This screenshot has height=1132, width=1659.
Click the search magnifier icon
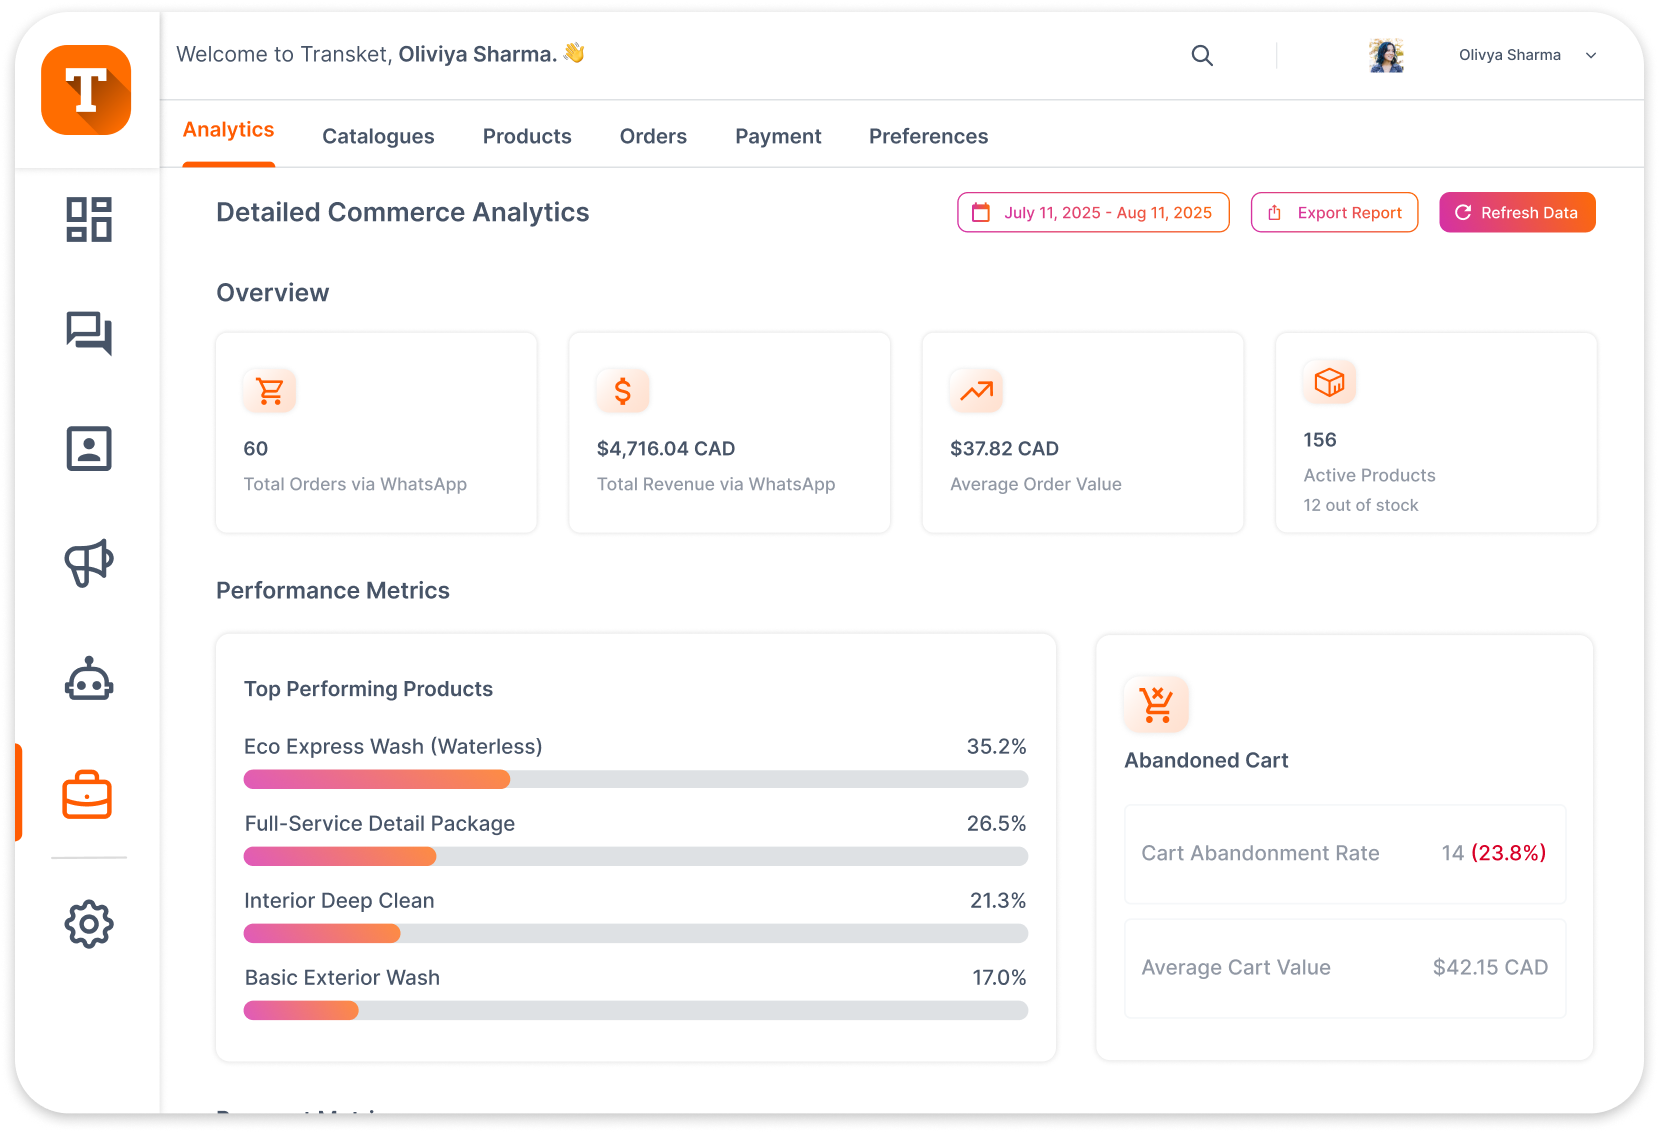1202,56
